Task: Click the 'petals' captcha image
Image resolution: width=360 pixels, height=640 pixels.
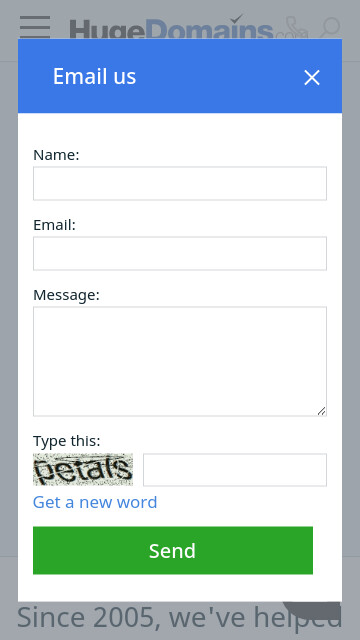Action: 83,469
